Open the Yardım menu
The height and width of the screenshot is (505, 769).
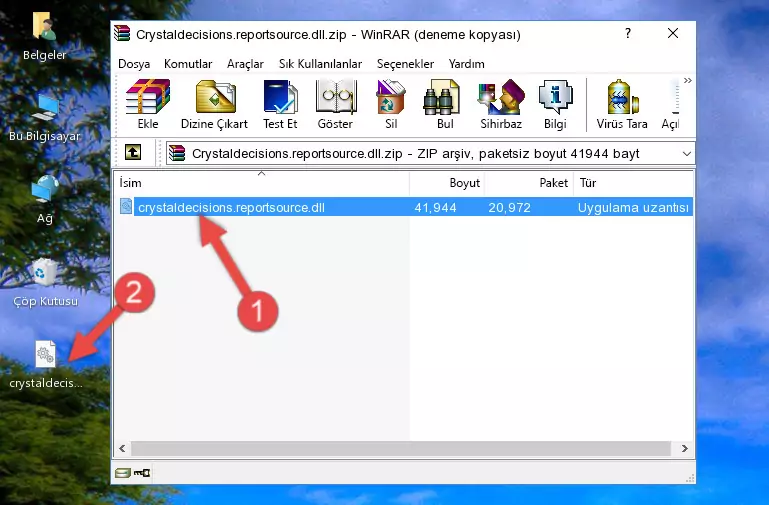(466, 64)
